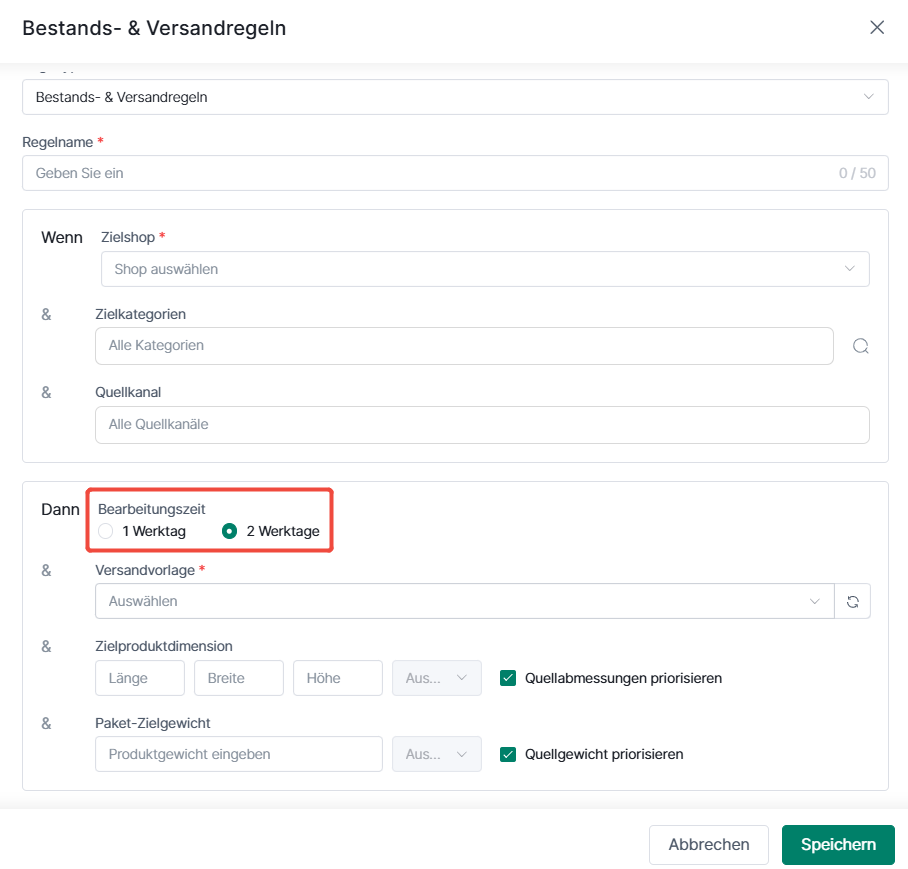Click the Speichern button
This screenshot has width=908, height=869.
click(838, 845)
